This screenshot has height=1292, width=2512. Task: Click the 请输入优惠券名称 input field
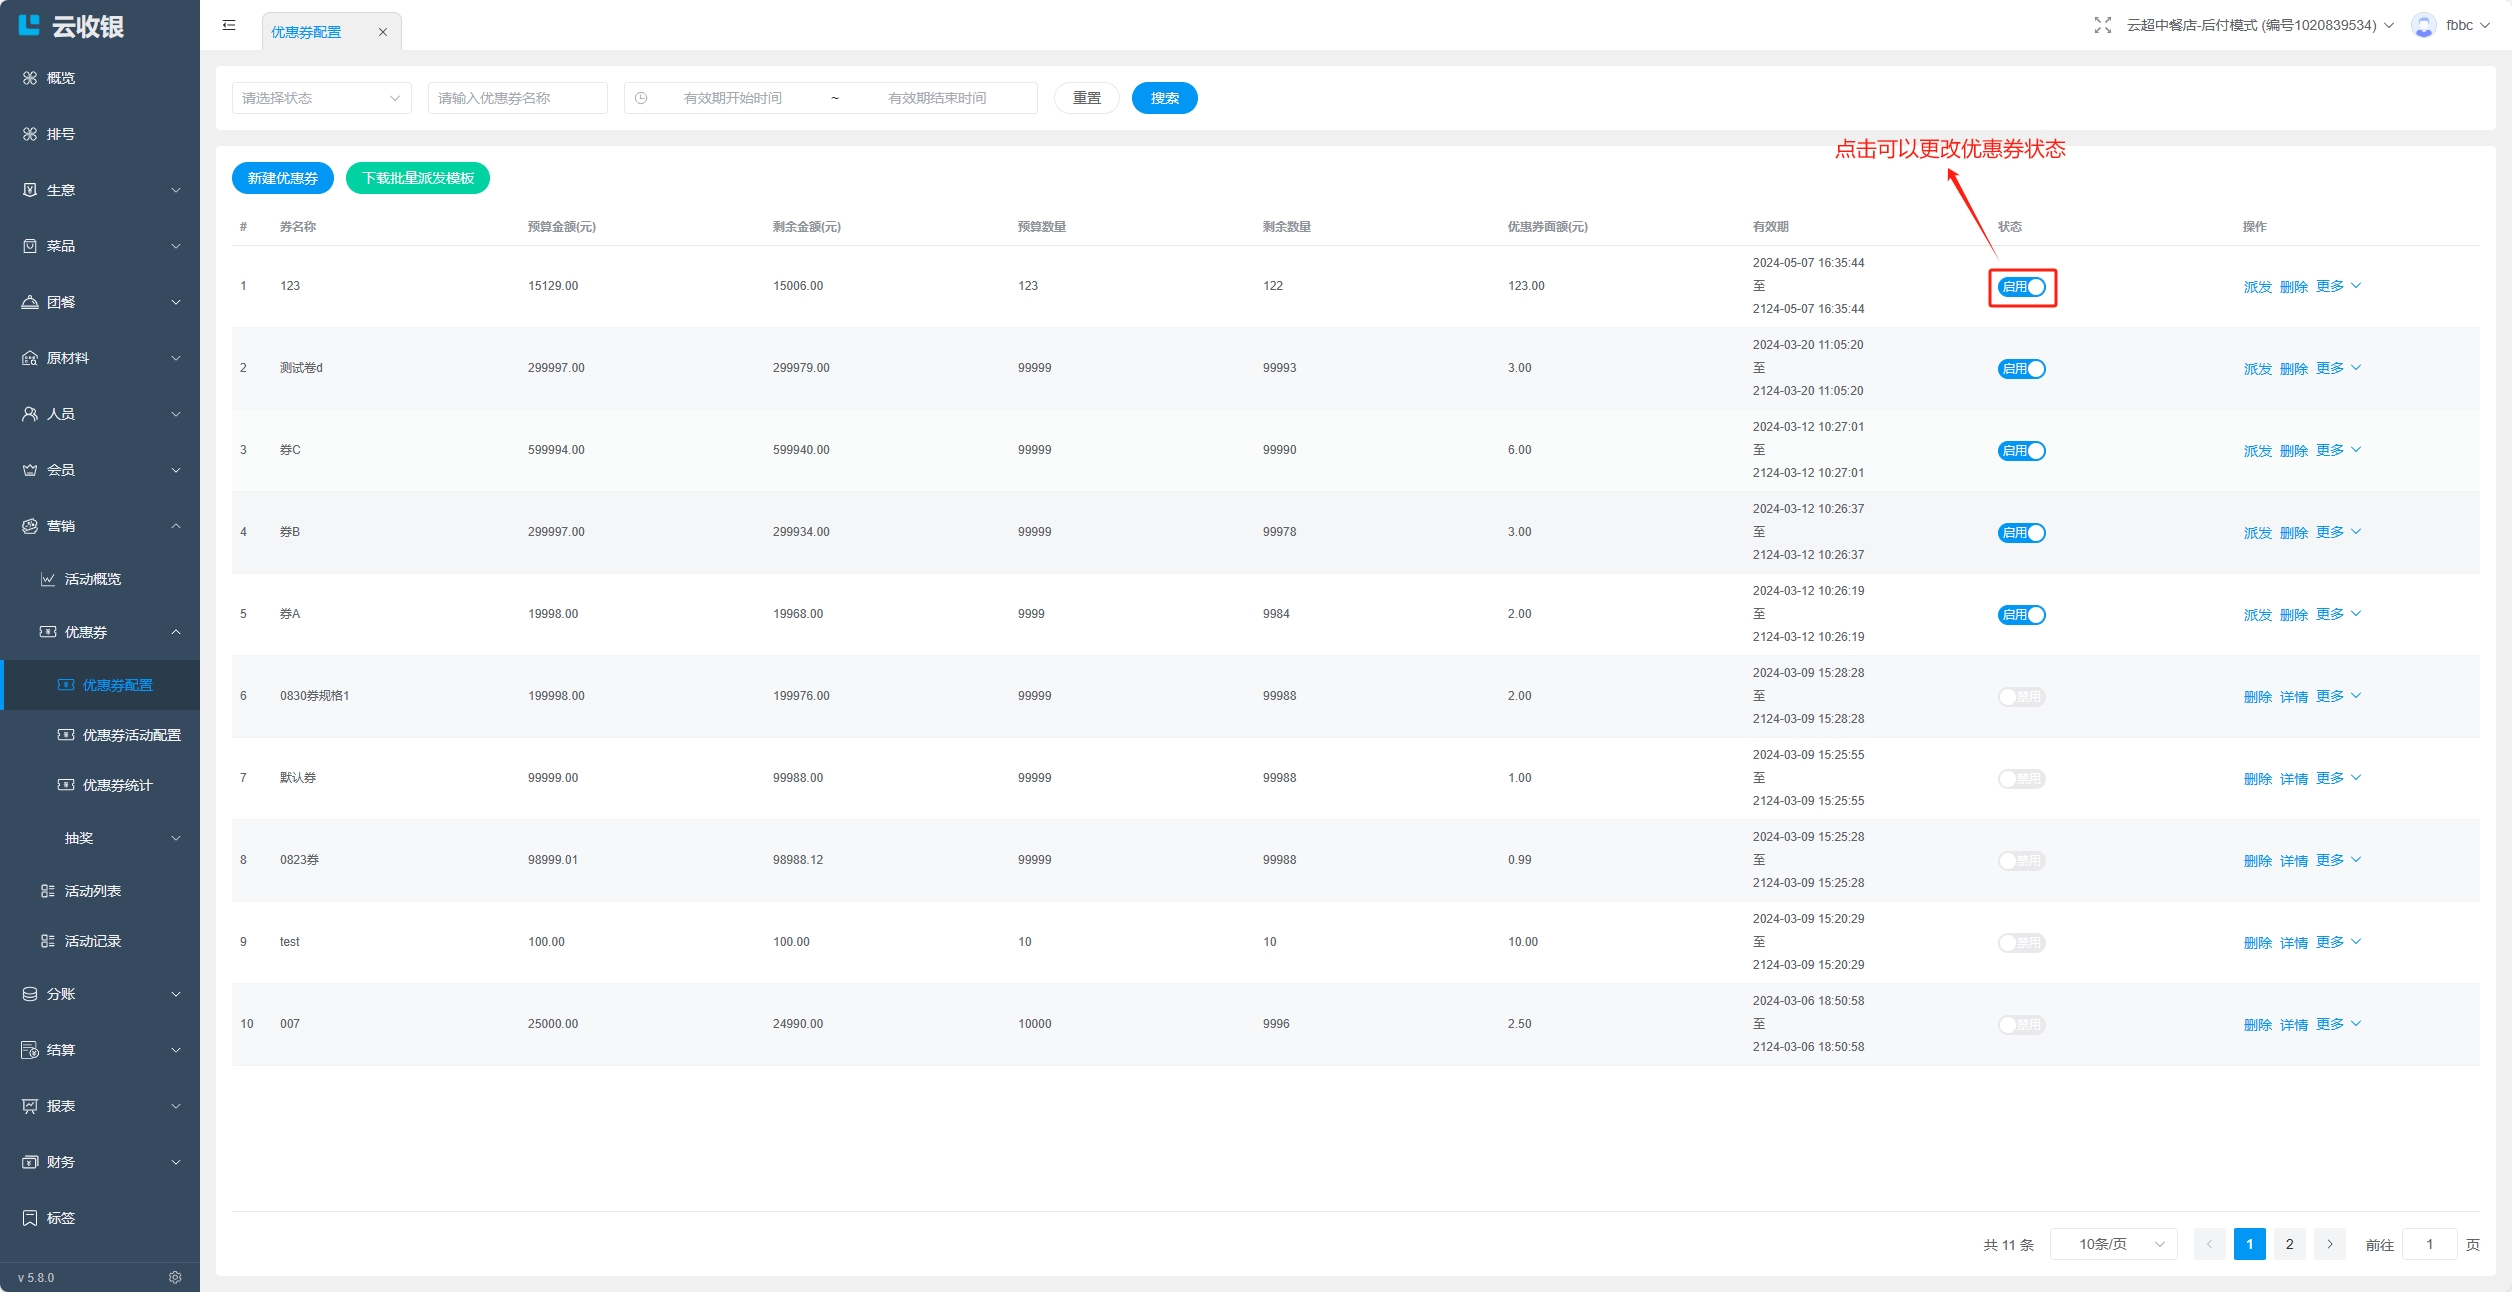click(x=517, y=98)
